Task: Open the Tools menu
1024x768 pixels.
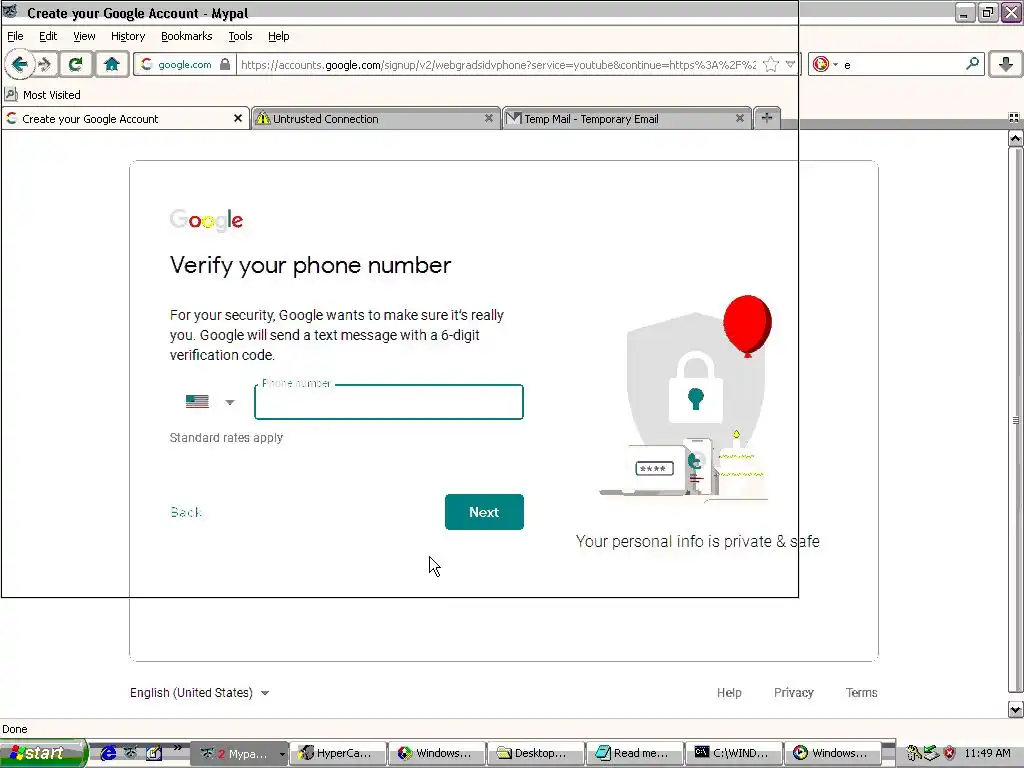Action: pos(240,36)
